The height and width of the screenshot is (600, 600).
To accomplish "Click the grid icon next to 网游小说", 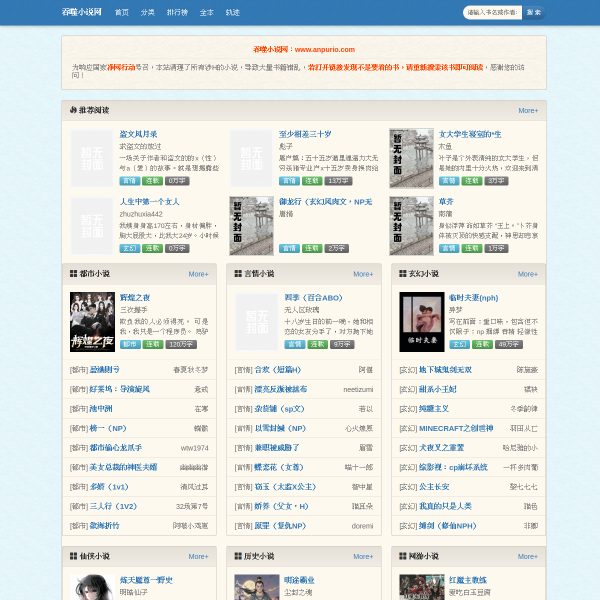I will pyautogui.click(x=403, y=556).
